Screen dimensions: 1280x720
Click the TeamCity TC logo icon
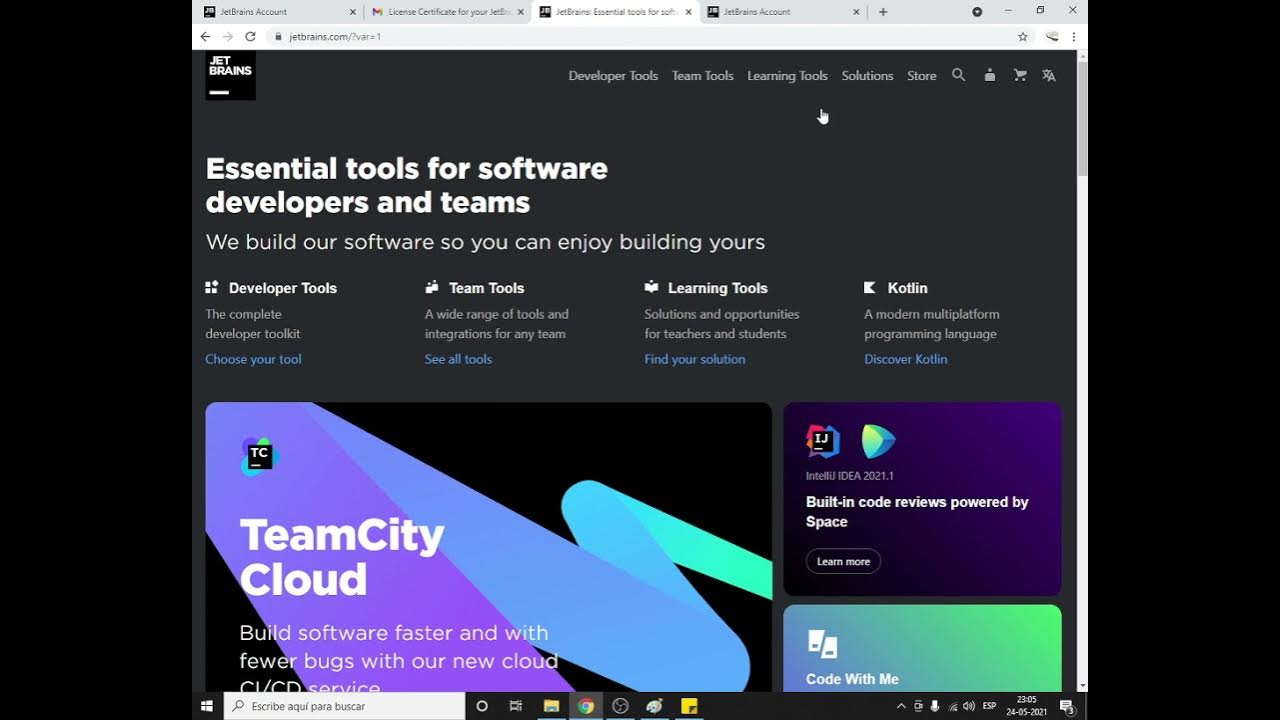tap(259, 456)
